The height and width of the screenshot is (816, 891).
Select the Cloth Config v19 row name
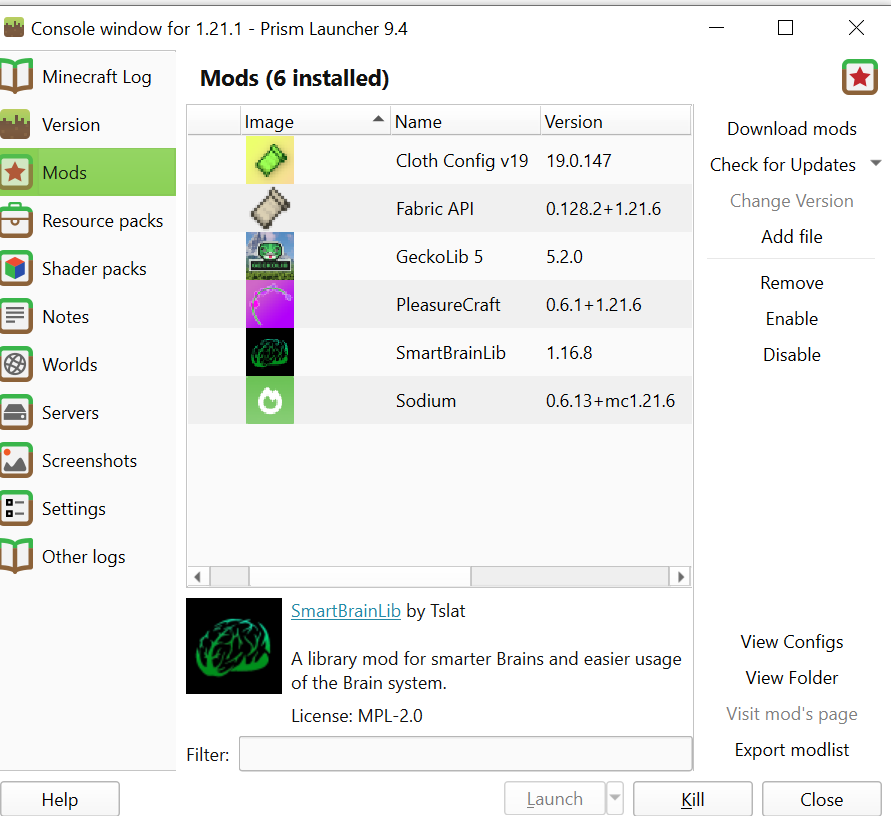(462, 161)
